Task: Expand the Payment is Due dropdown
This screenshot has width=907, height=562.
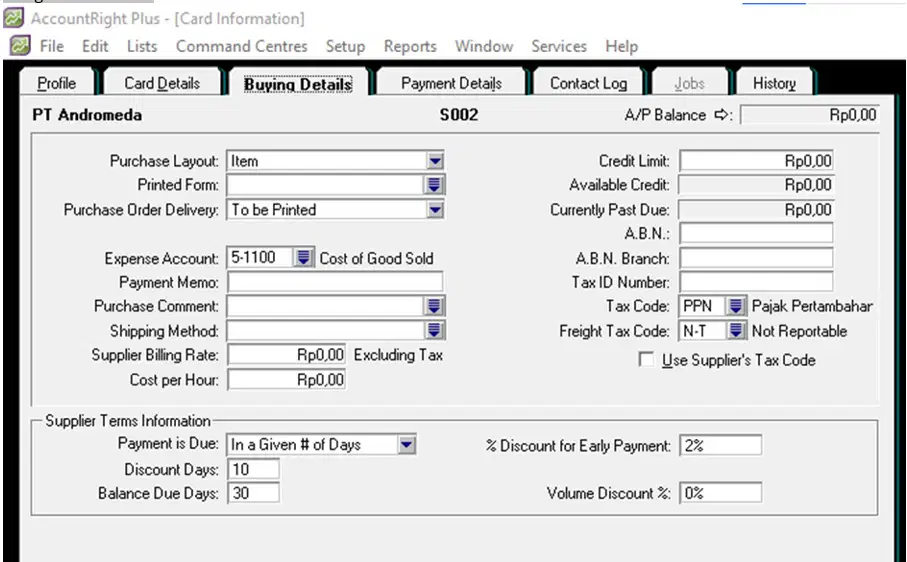Action: pos(407,445)
